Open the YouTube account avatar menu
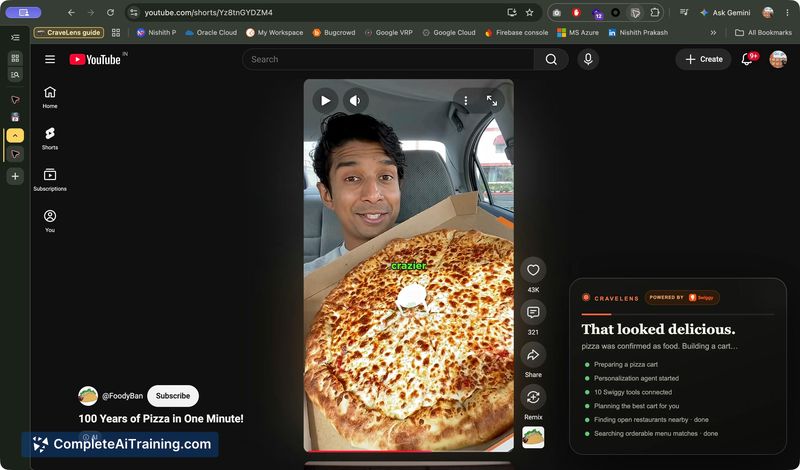 click(x=778, y=59)
